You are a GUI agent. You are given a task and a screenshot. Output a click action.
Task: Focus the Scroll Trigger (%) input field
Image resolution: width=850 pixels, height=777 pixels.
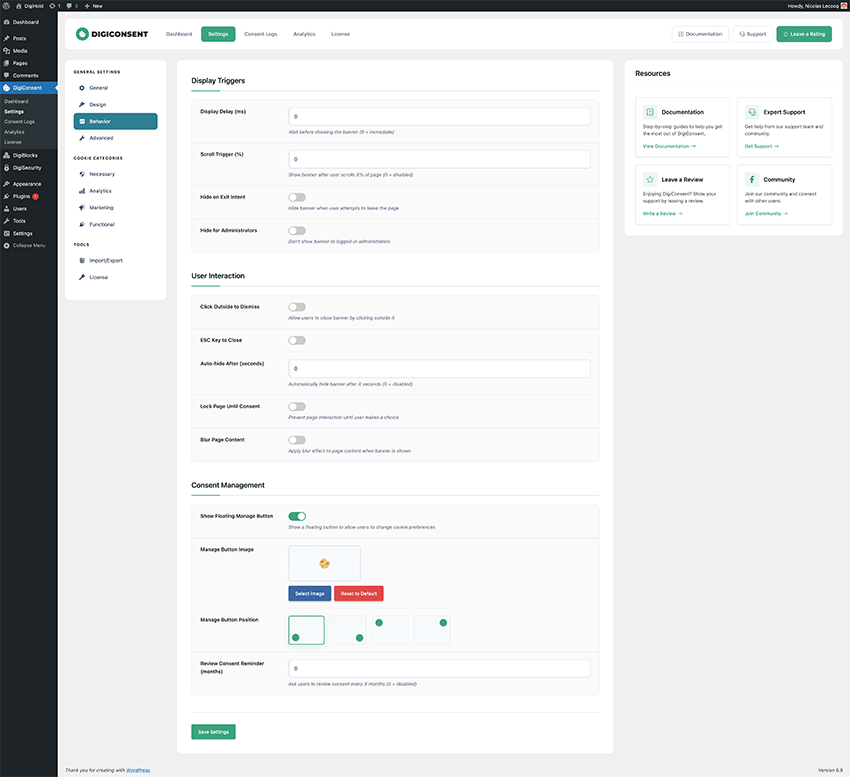tap(439, 159)
